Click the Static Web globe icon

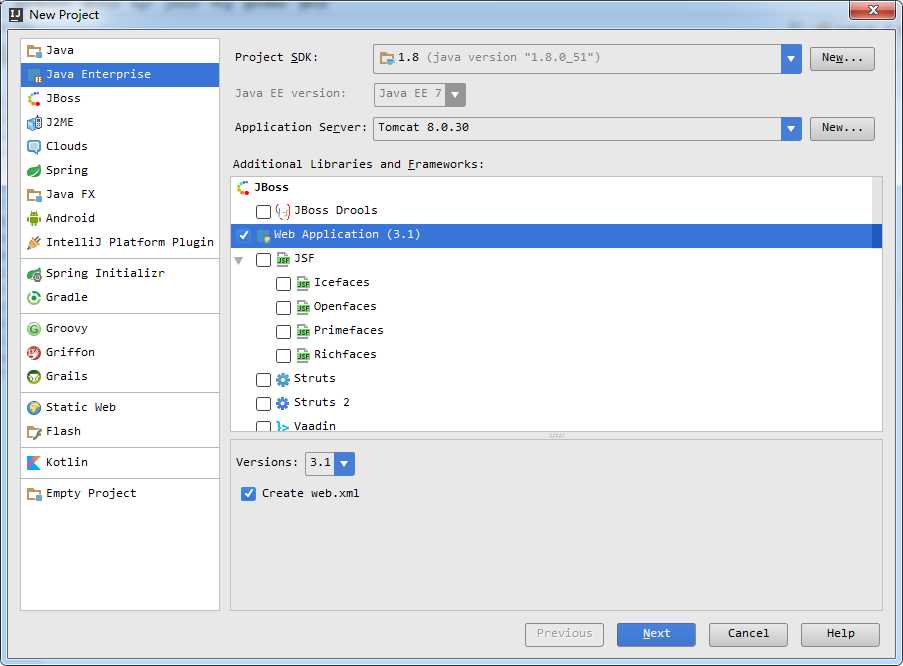pos(34,407)
